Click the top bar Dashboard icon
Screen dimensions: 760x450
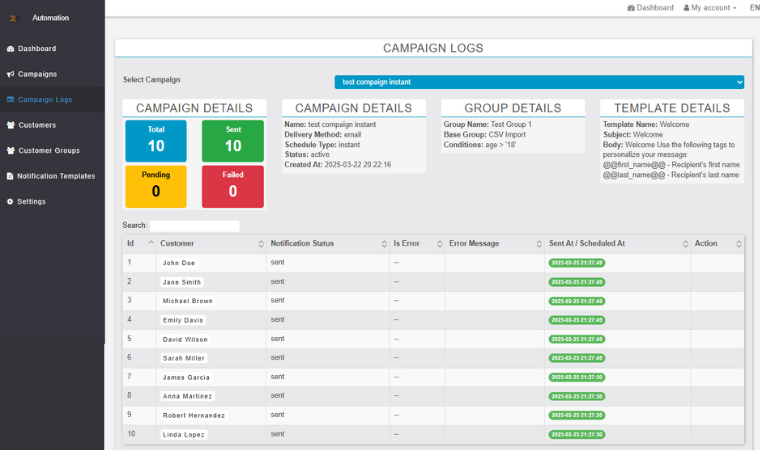(x=631, y=8)
